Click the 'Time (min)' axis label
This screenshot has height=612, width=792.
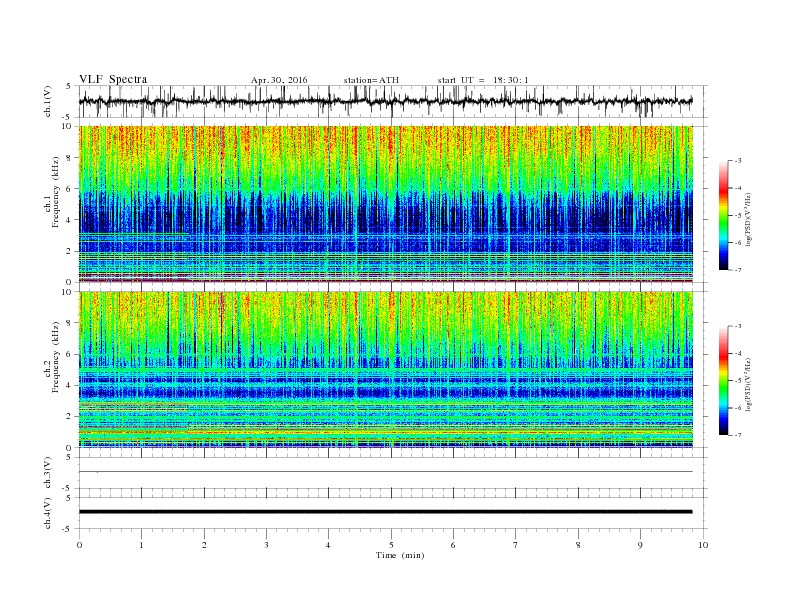pos(400,555)
